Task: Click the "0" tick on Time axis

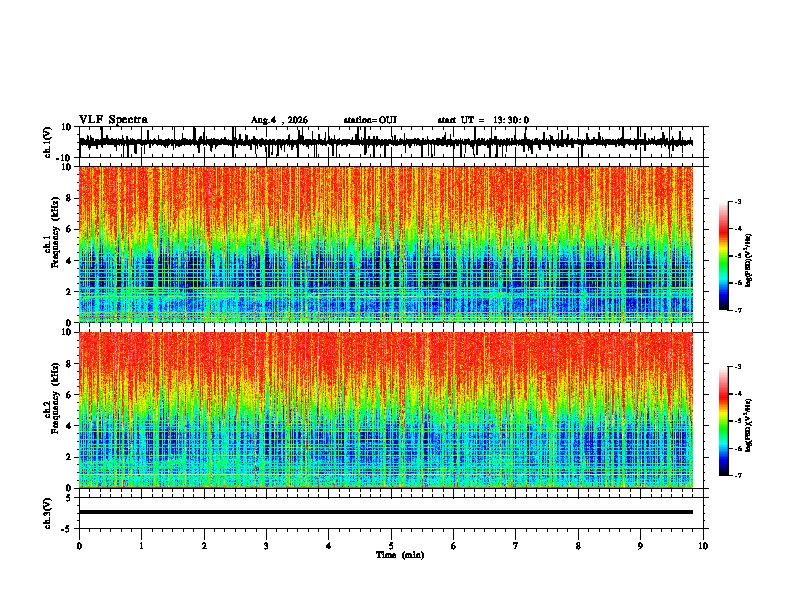Action: click(x=79, y=546)
